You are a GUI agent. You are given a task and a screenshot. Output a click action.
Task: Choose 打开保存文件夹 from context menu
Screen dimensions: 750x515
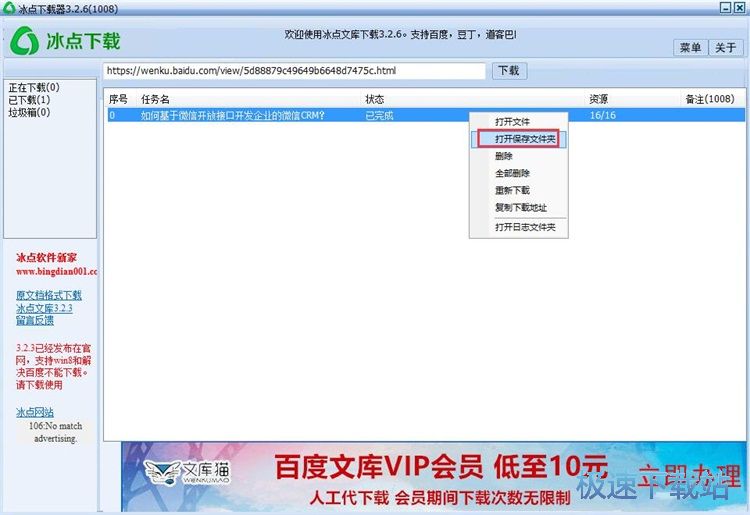click(x=518, y=139)
